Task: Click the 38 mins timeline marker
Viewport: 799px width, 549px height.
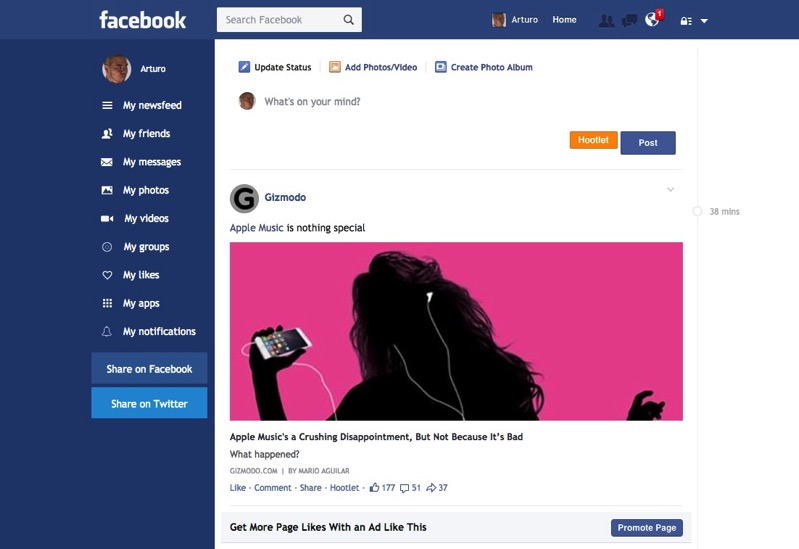Action: click(697, 212)
